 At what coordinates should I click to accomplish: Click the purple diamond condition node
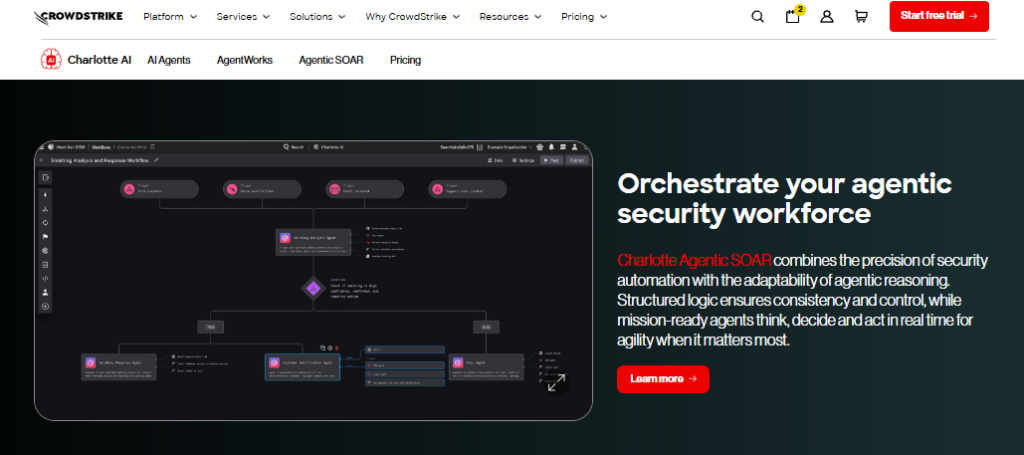click(x=313, y=288)
